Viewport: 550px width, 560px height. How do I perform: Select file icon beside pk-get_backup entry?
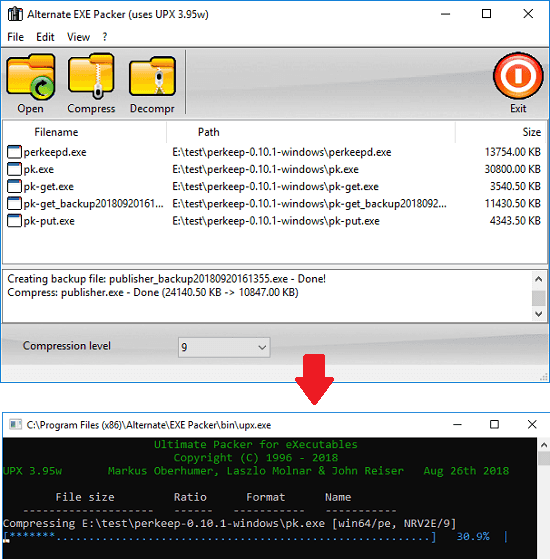coord(14,204)
